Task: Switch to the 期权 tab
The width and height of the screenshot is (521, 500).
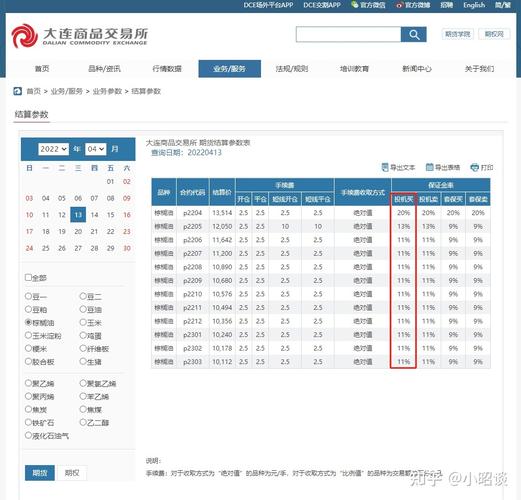Action: (72, 473)
